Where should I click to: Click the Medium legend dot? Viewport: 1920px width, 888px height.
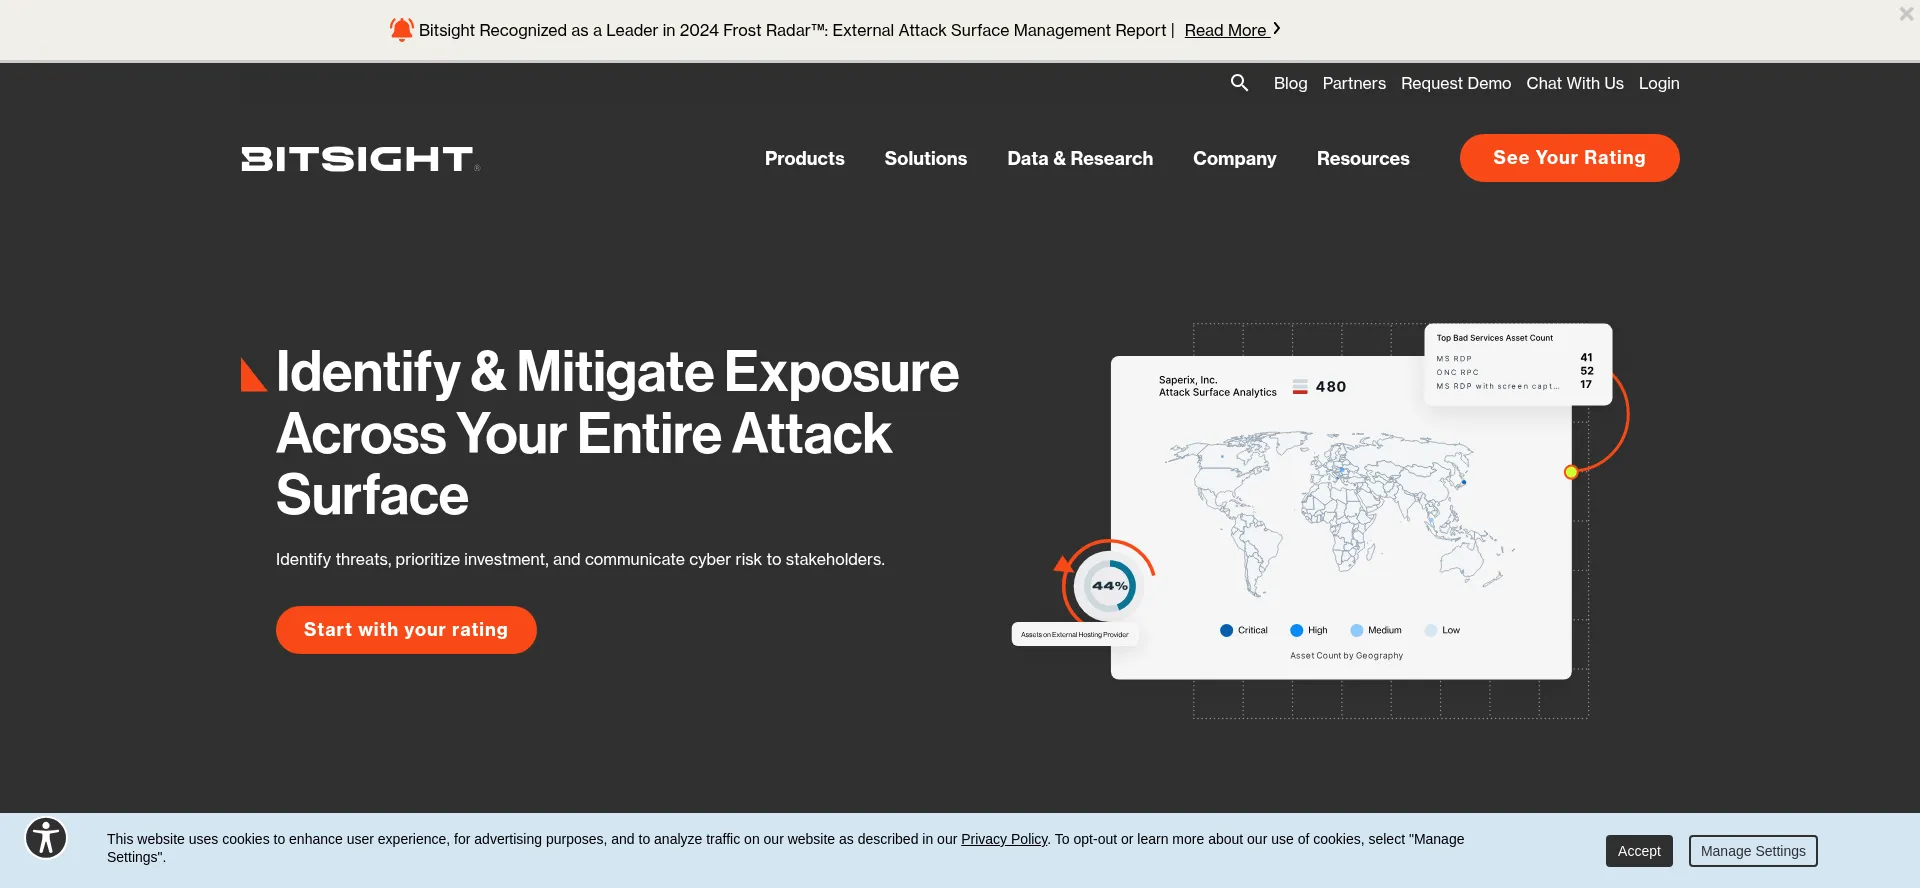1356,630
